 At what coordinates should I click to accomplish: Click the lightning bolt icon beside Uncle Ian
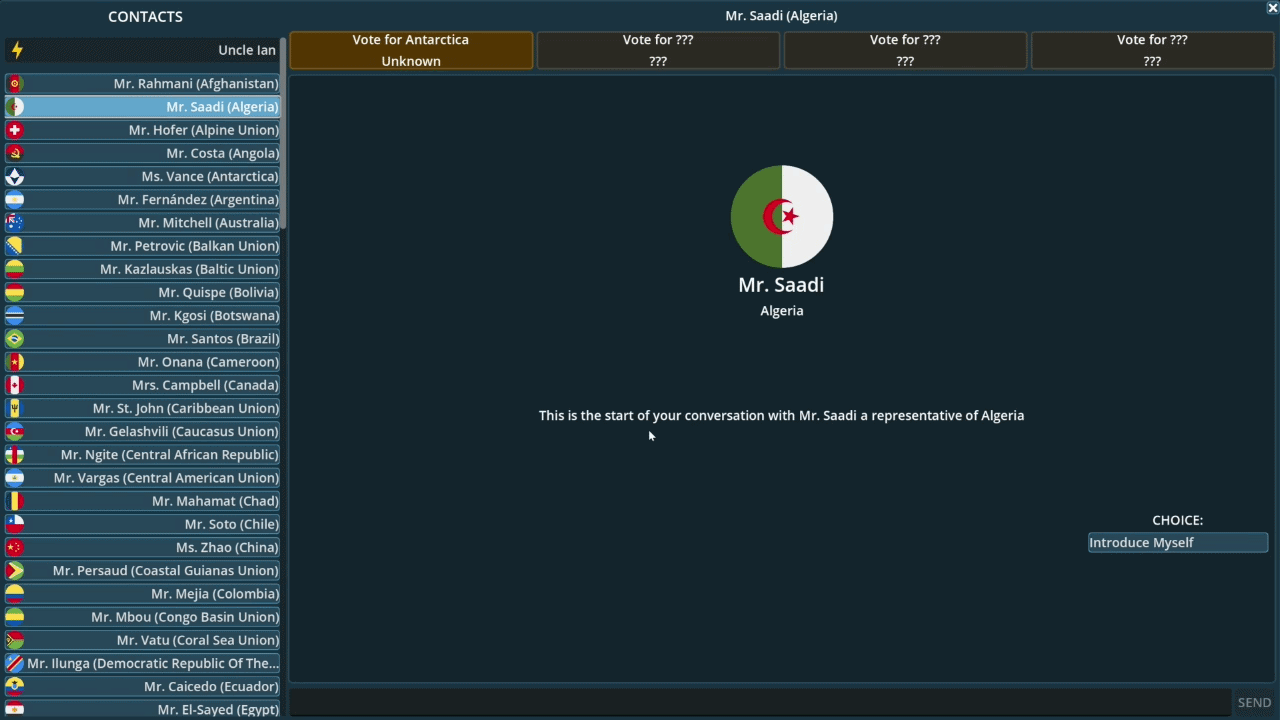[16, 50]
